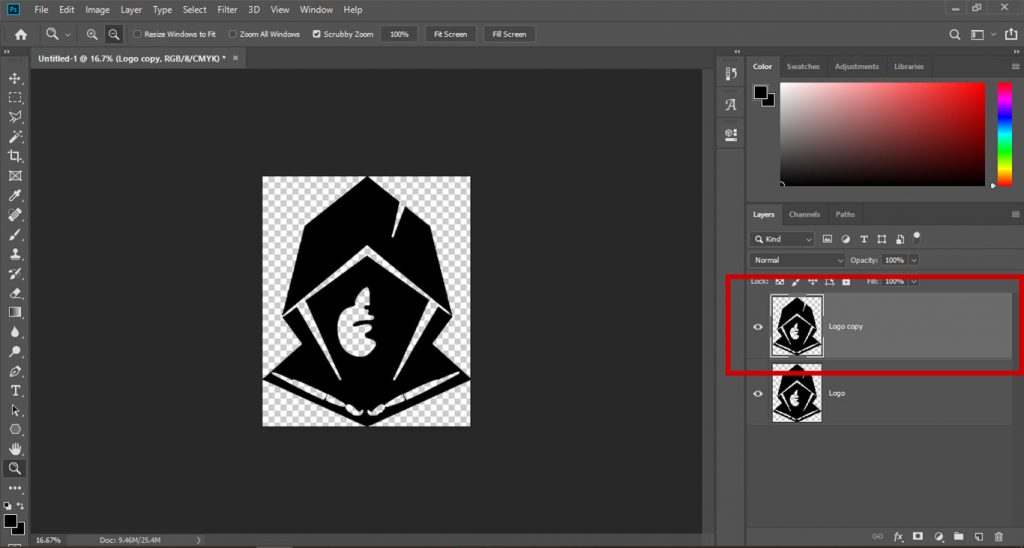Toggle lock image pixels brush icon
The width and height of the screenshot is (1024, 548).
tap(795, 282)
